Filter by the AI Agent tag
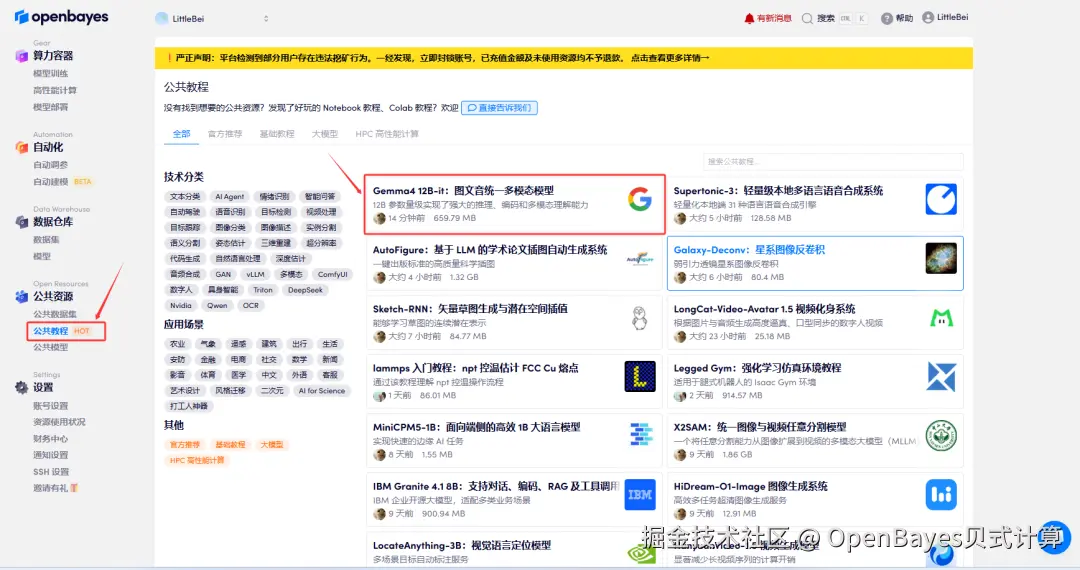The width and height of the screenshot is (1080, 570). (229, 197)
